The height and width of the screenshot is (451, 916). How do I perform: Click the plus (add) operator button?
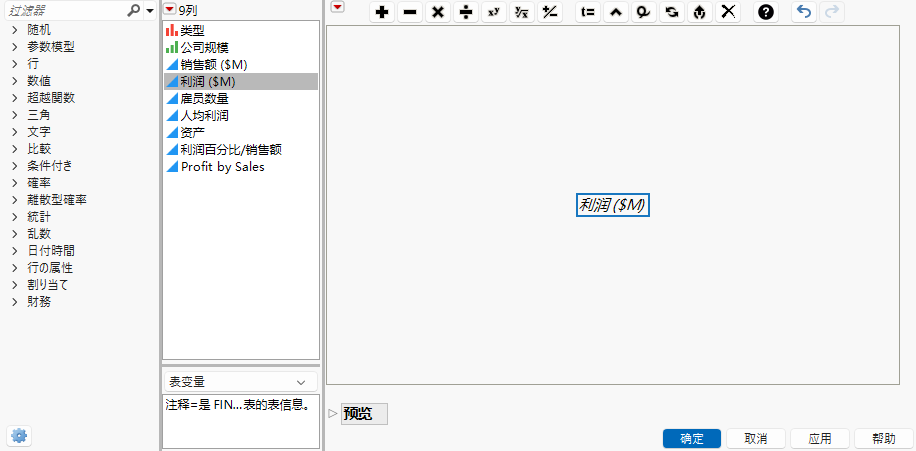pos(382,12)
